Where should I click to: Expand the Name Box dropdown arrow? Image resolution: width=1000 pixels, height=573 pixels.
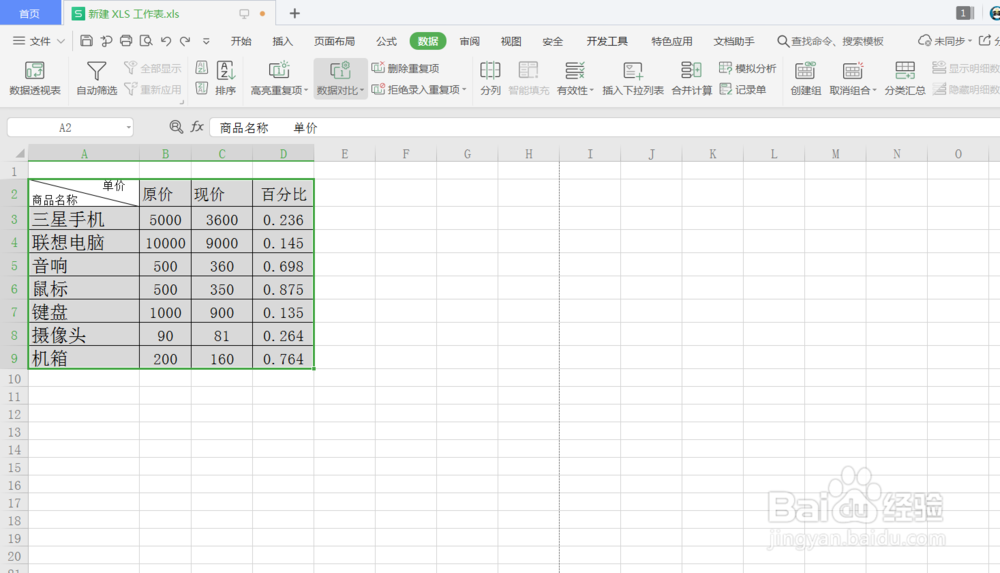tap(128, 128)
